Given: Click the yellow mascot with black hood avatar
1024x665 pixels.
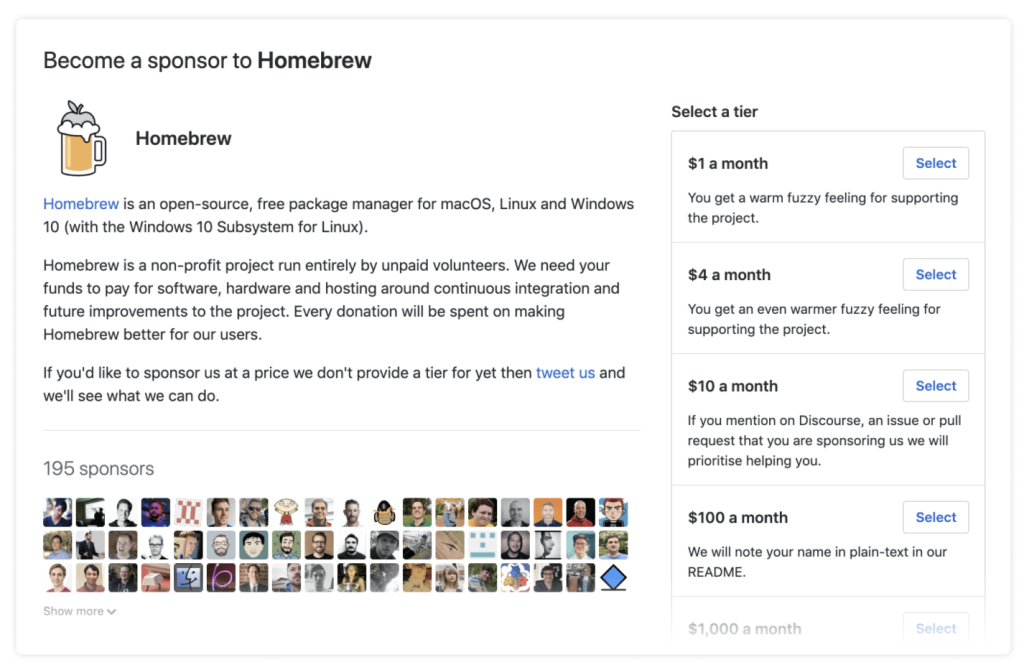Looking at the screenshot, I should pos(384,512).
